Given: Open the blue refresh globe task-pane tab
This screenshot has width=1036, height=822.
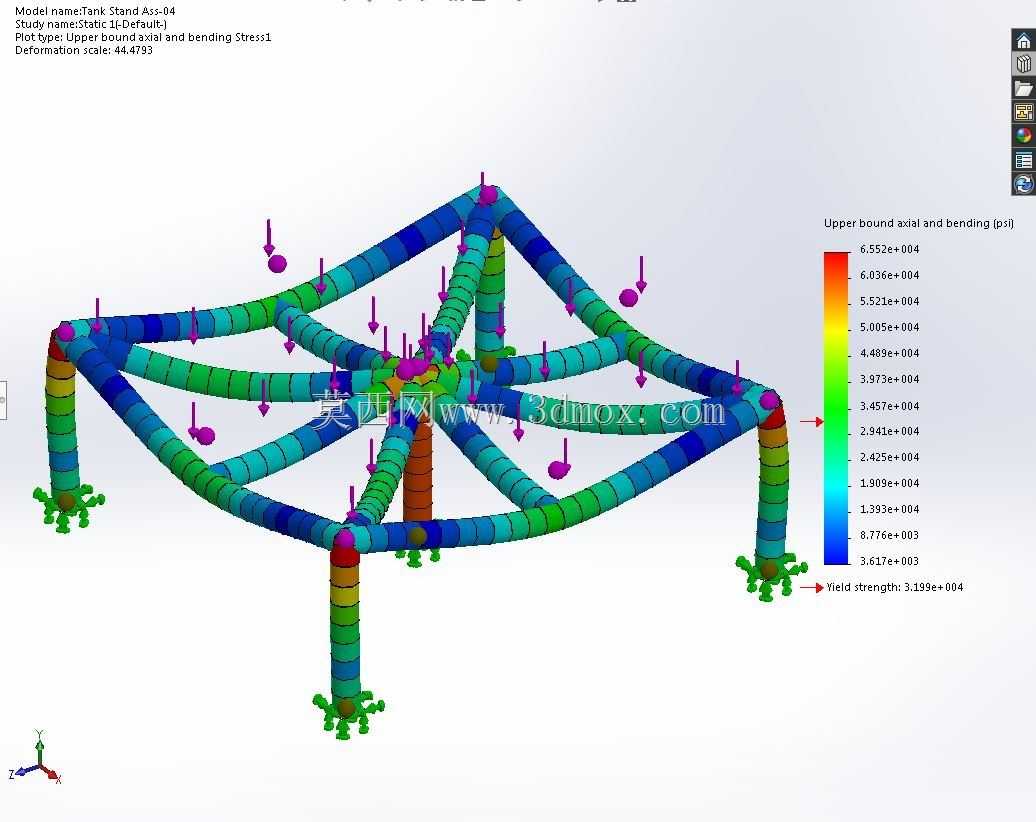Looking at the screenshot, I should point(1023,184).
